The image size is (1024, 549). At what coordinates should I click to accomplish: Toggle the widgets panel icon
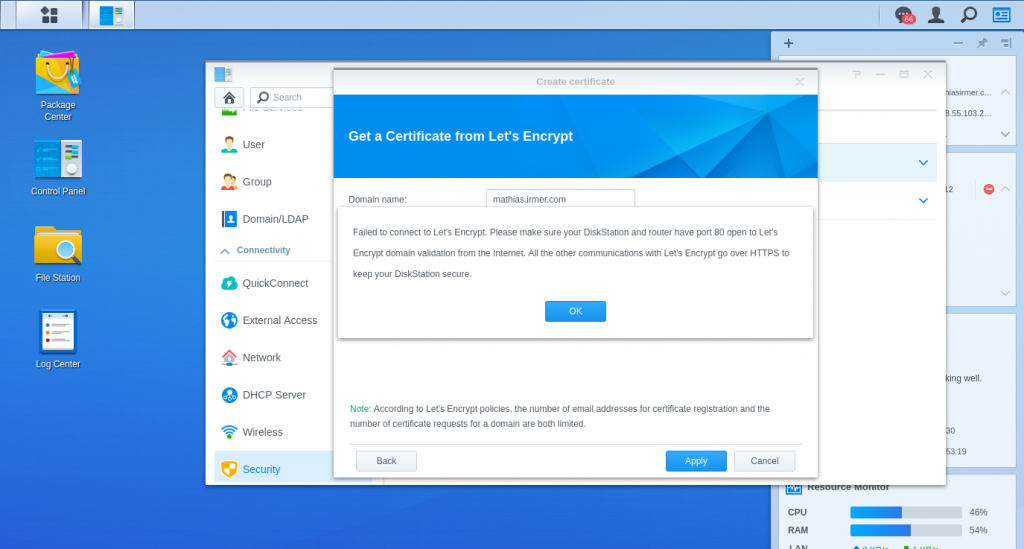click(1001, 15)
